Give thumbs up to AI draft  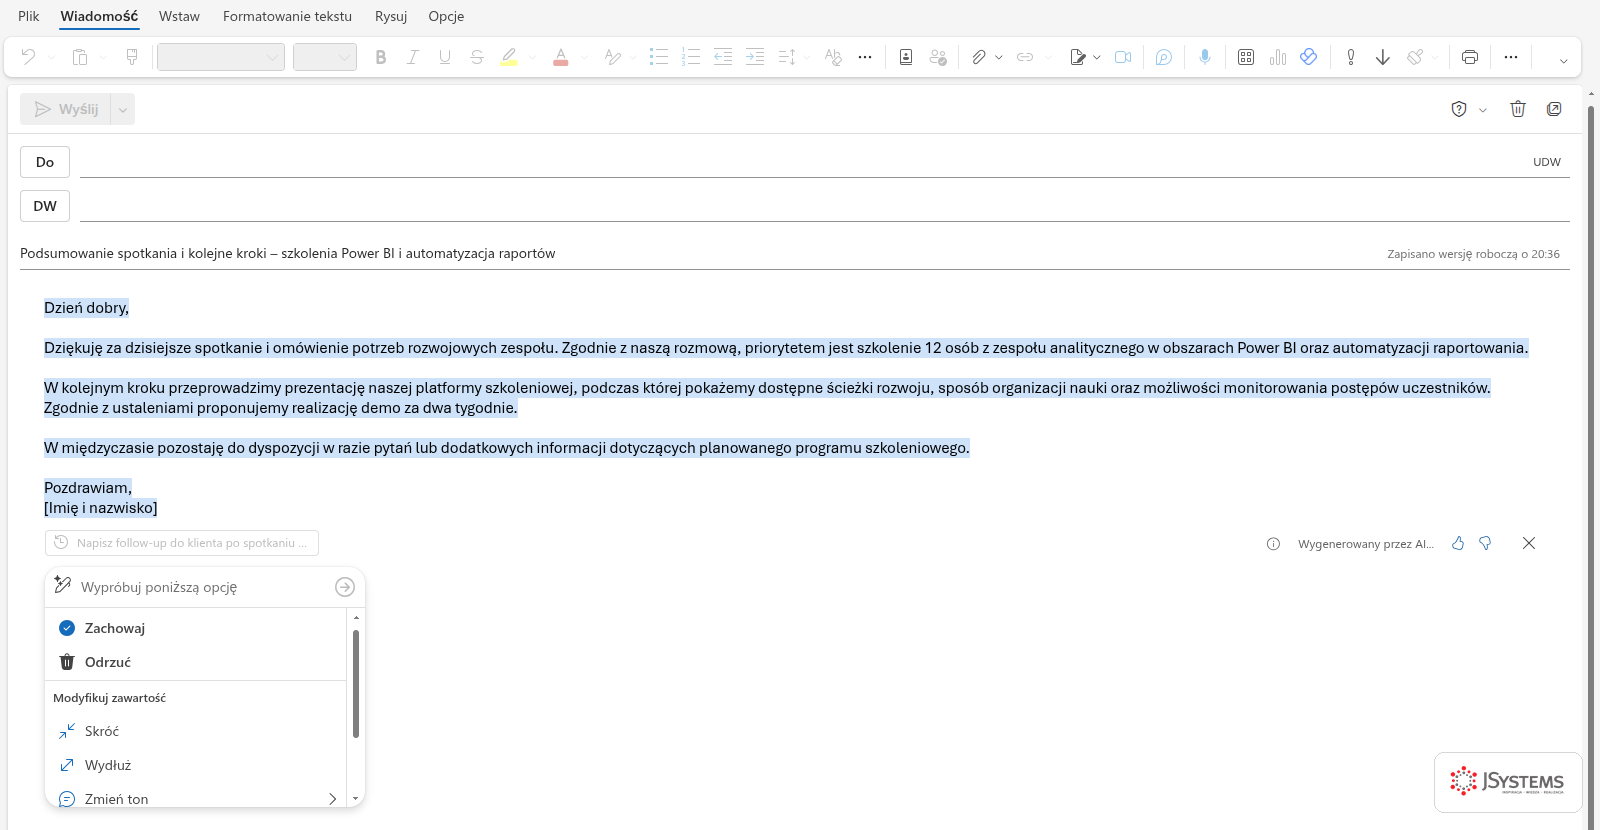(x=1458, y=543)
